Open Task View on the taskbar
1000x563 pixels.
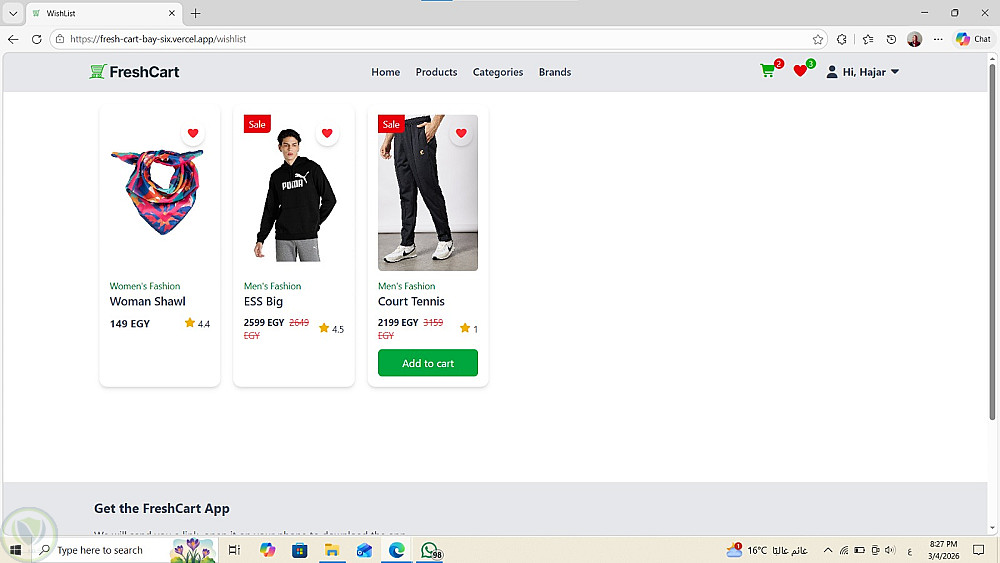click(x=234, y=550)
